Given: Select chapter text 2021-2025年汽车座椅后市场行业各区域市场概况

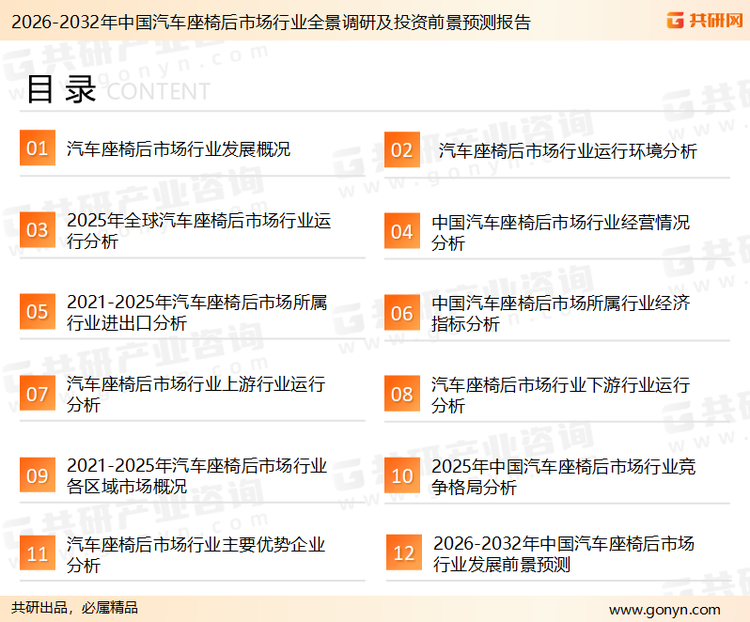Looking at the screenshot, I should pos(197,476).
